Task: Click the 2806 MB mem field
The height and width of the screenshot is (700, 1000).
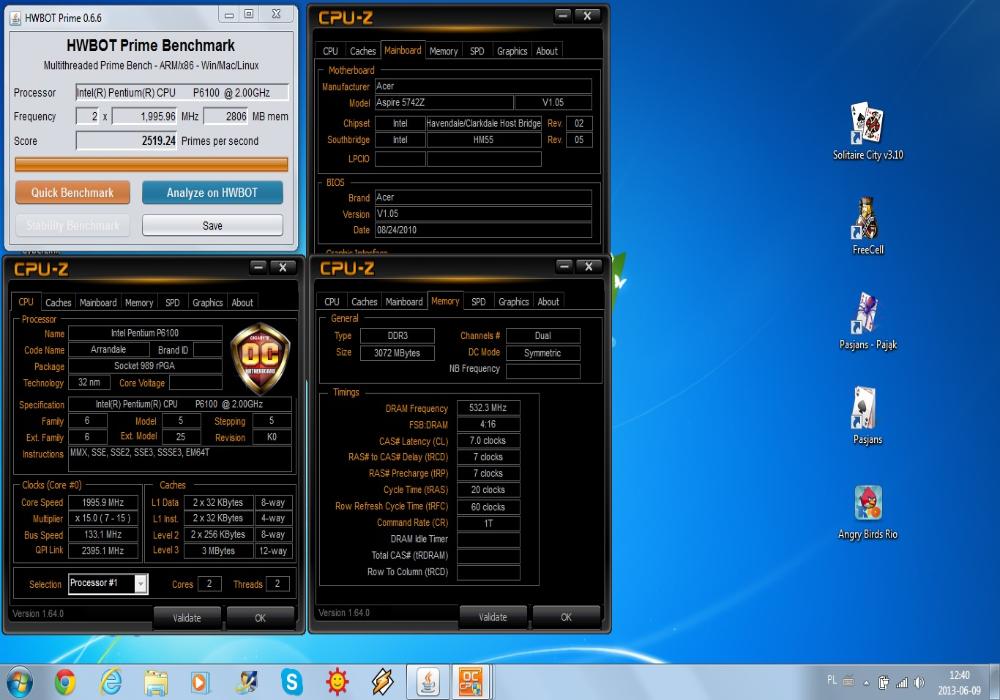Action: 226,117
